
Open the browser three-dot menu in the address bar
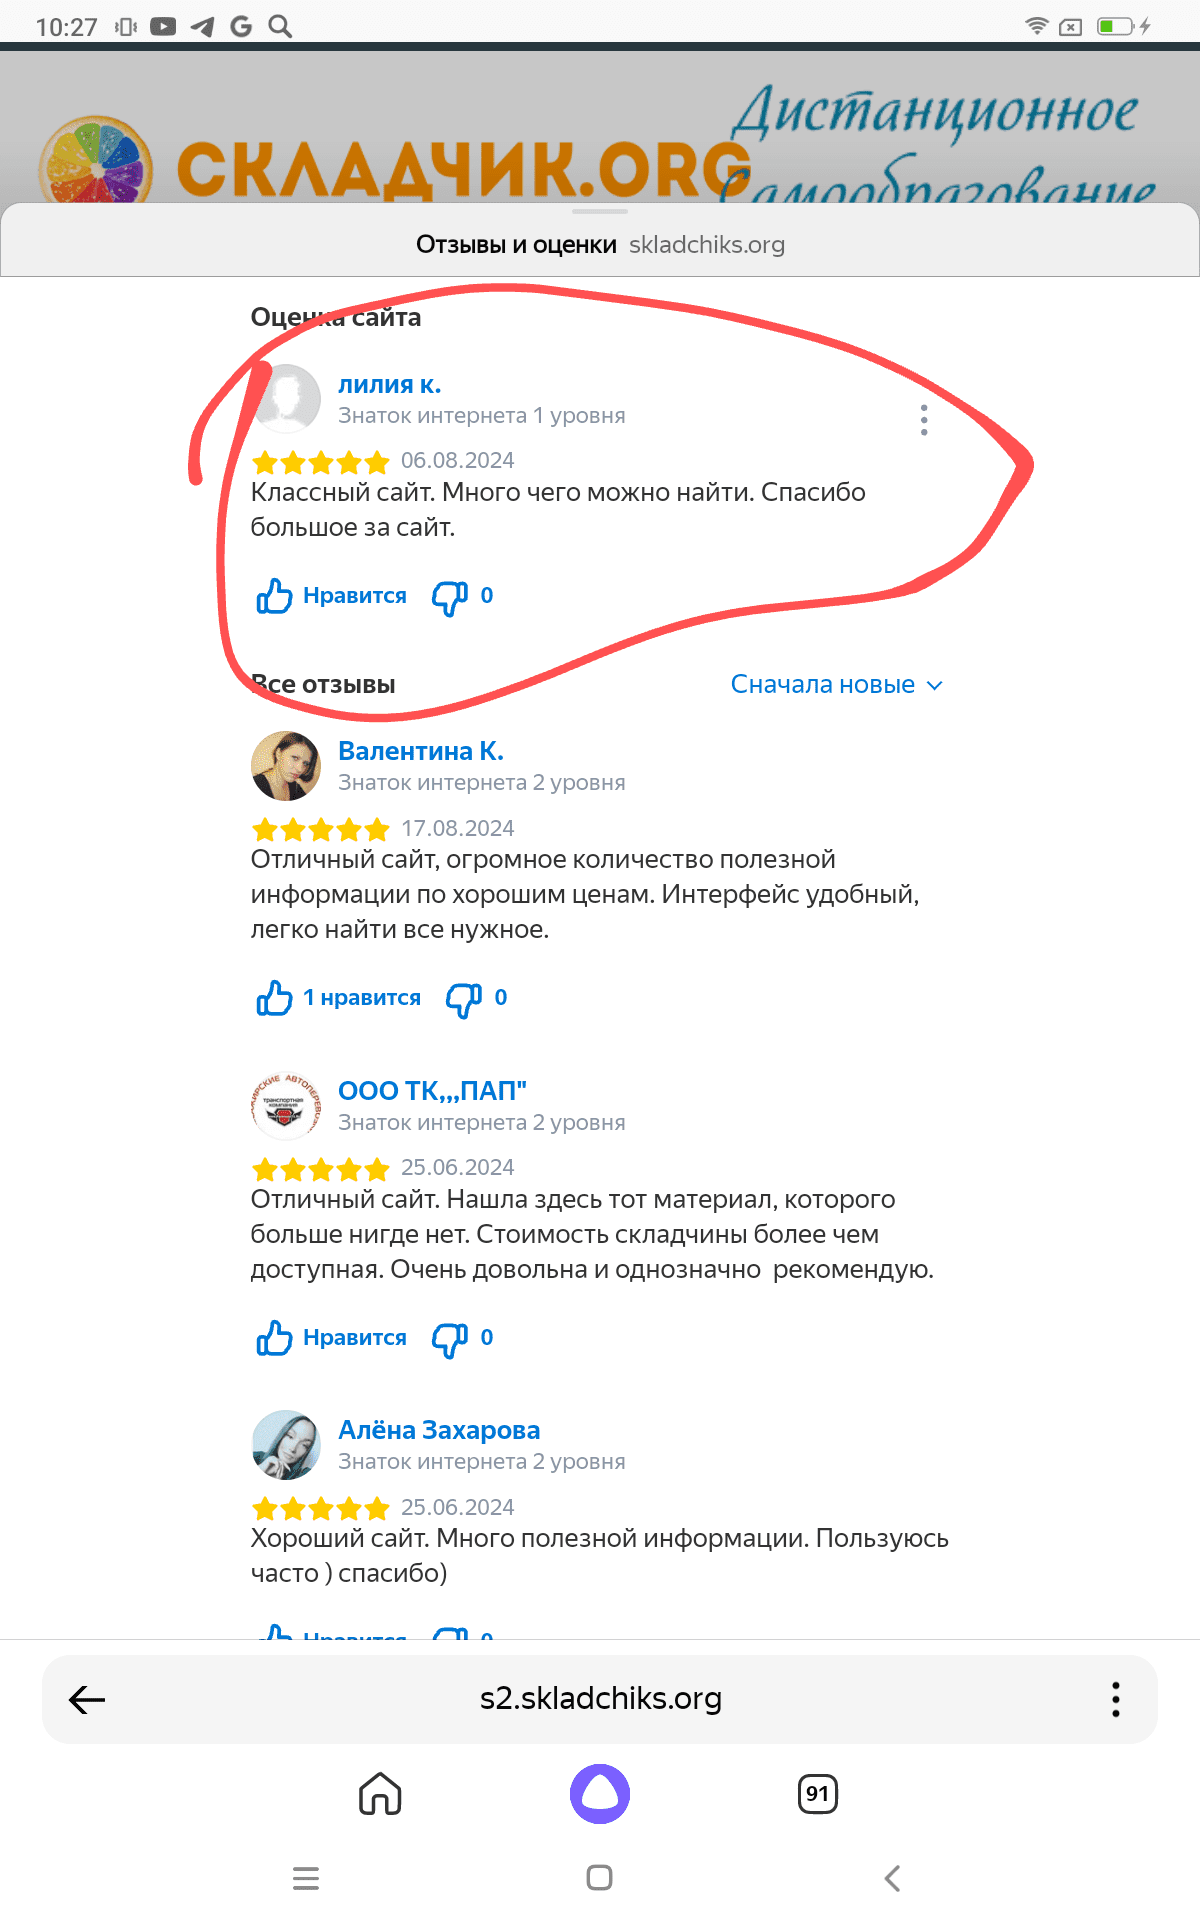coord(1116,1699)
